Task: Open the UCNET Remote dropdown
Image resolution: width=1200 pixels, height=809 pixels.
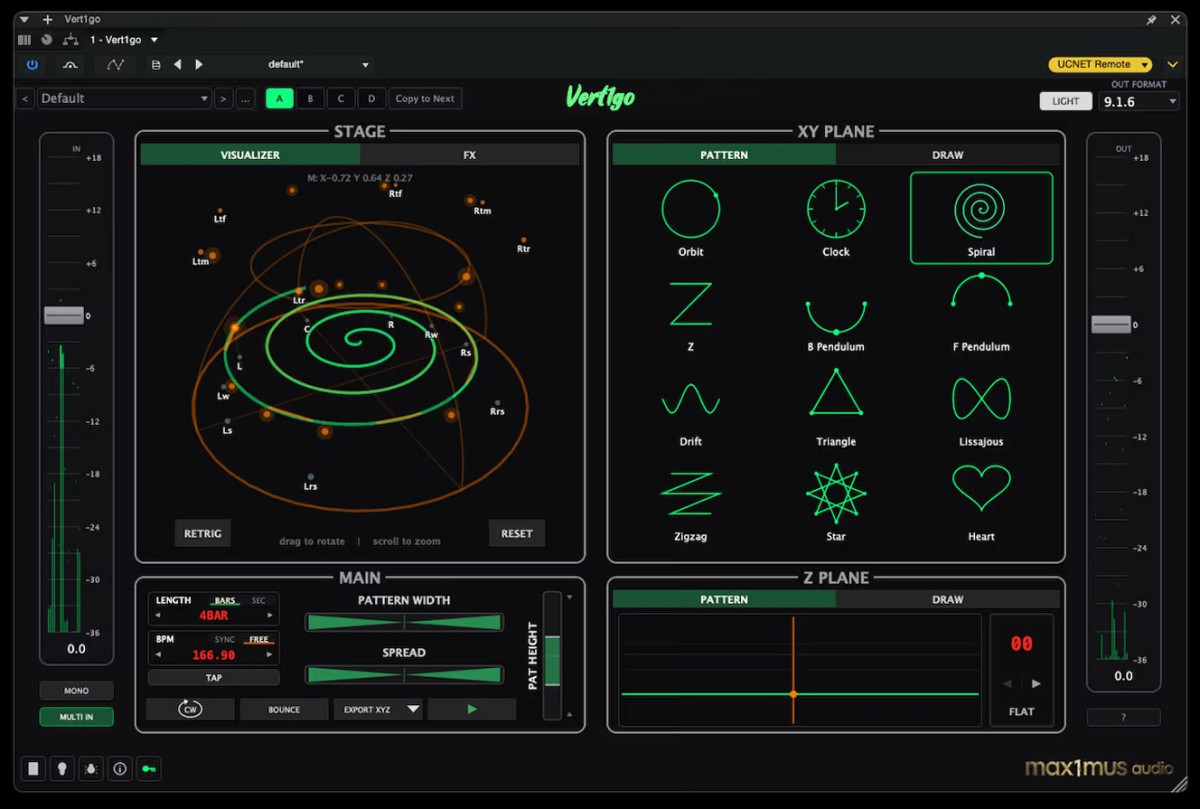Action: tap(1100, 64)
